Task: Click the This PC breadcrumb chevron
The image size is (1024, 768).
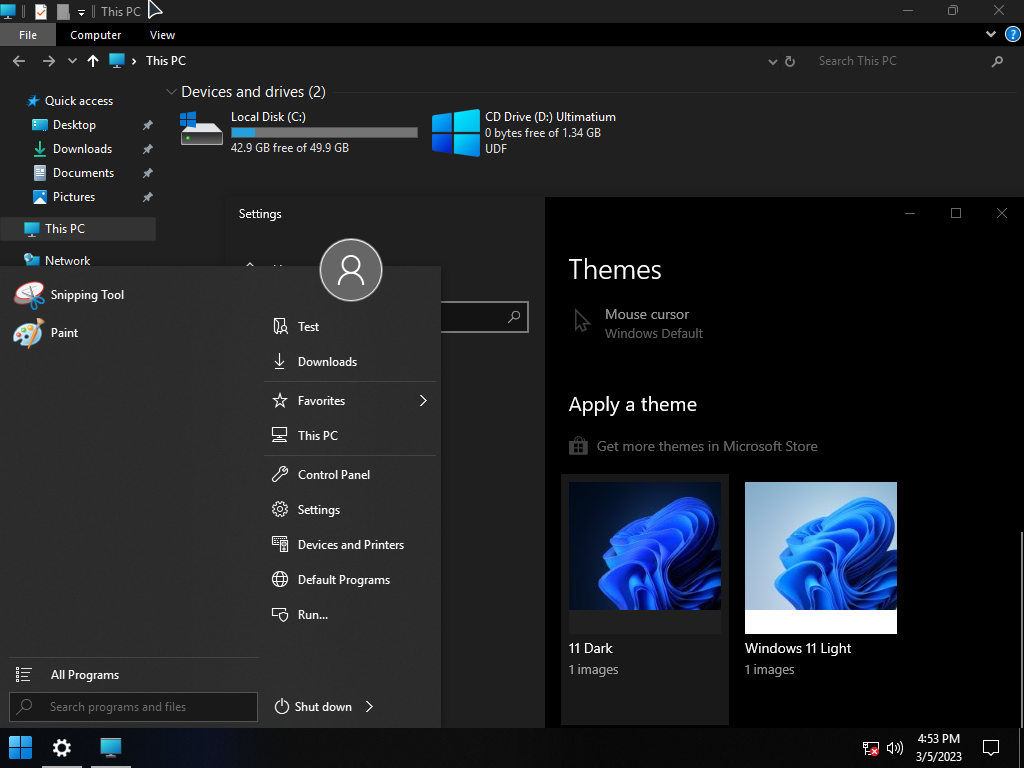Action: (134, 61)
